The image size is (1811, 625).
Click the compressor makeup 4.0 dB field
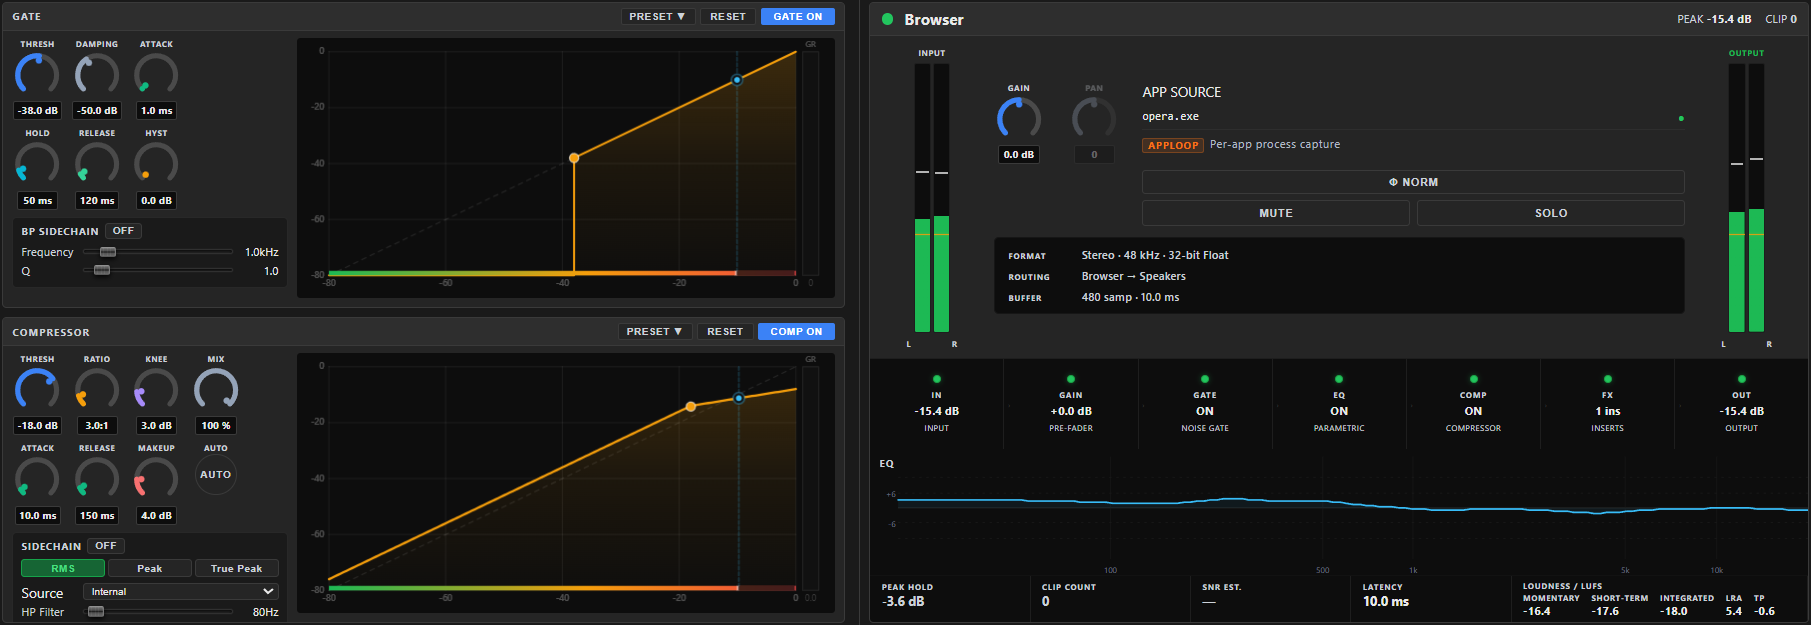click(x=156, y=516)
